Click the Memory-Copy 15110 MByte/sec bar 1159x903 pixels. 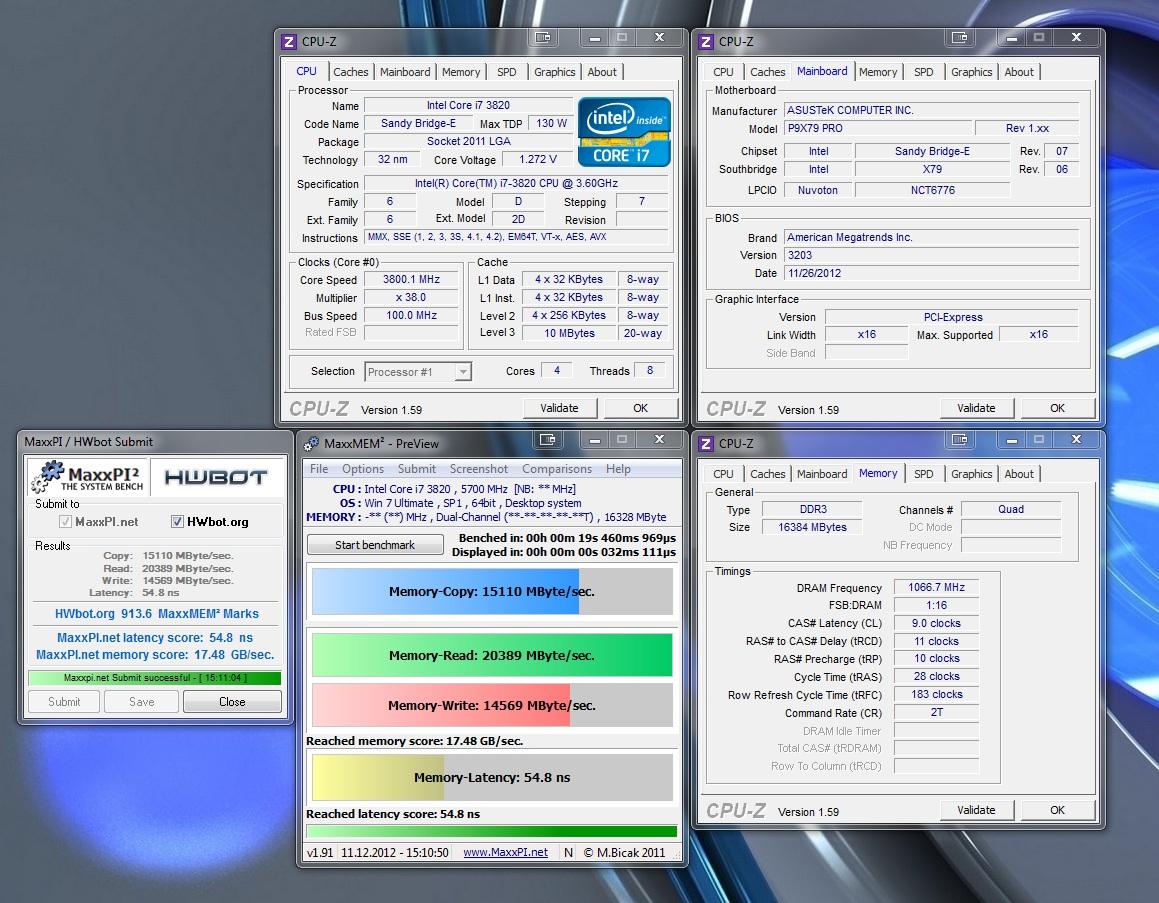pos(492,591)
